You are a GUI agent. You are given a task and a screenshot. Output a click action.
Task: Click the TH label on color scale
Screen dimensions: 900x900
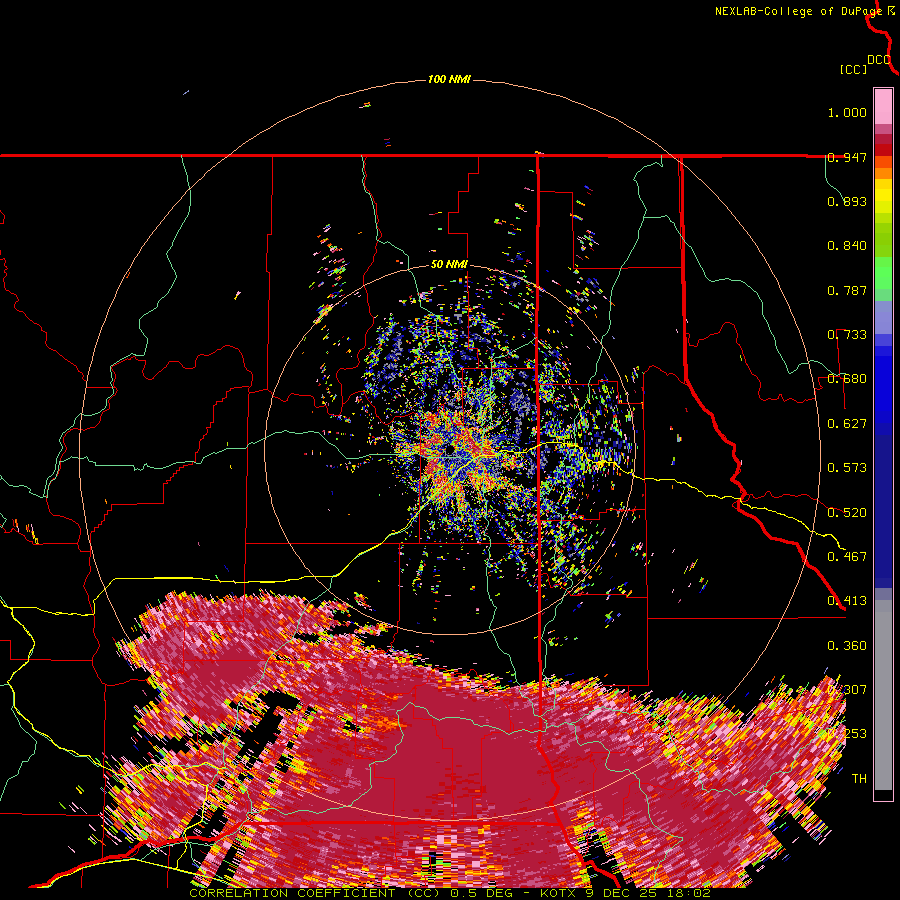pyautogui.click(x=859, y=779)
